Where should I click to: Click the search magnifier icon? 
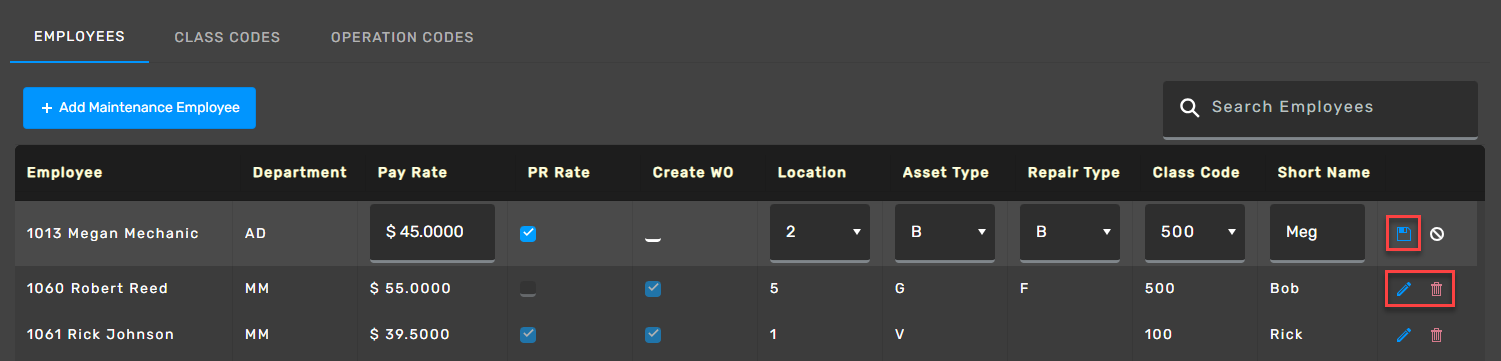click(1189, 108)
